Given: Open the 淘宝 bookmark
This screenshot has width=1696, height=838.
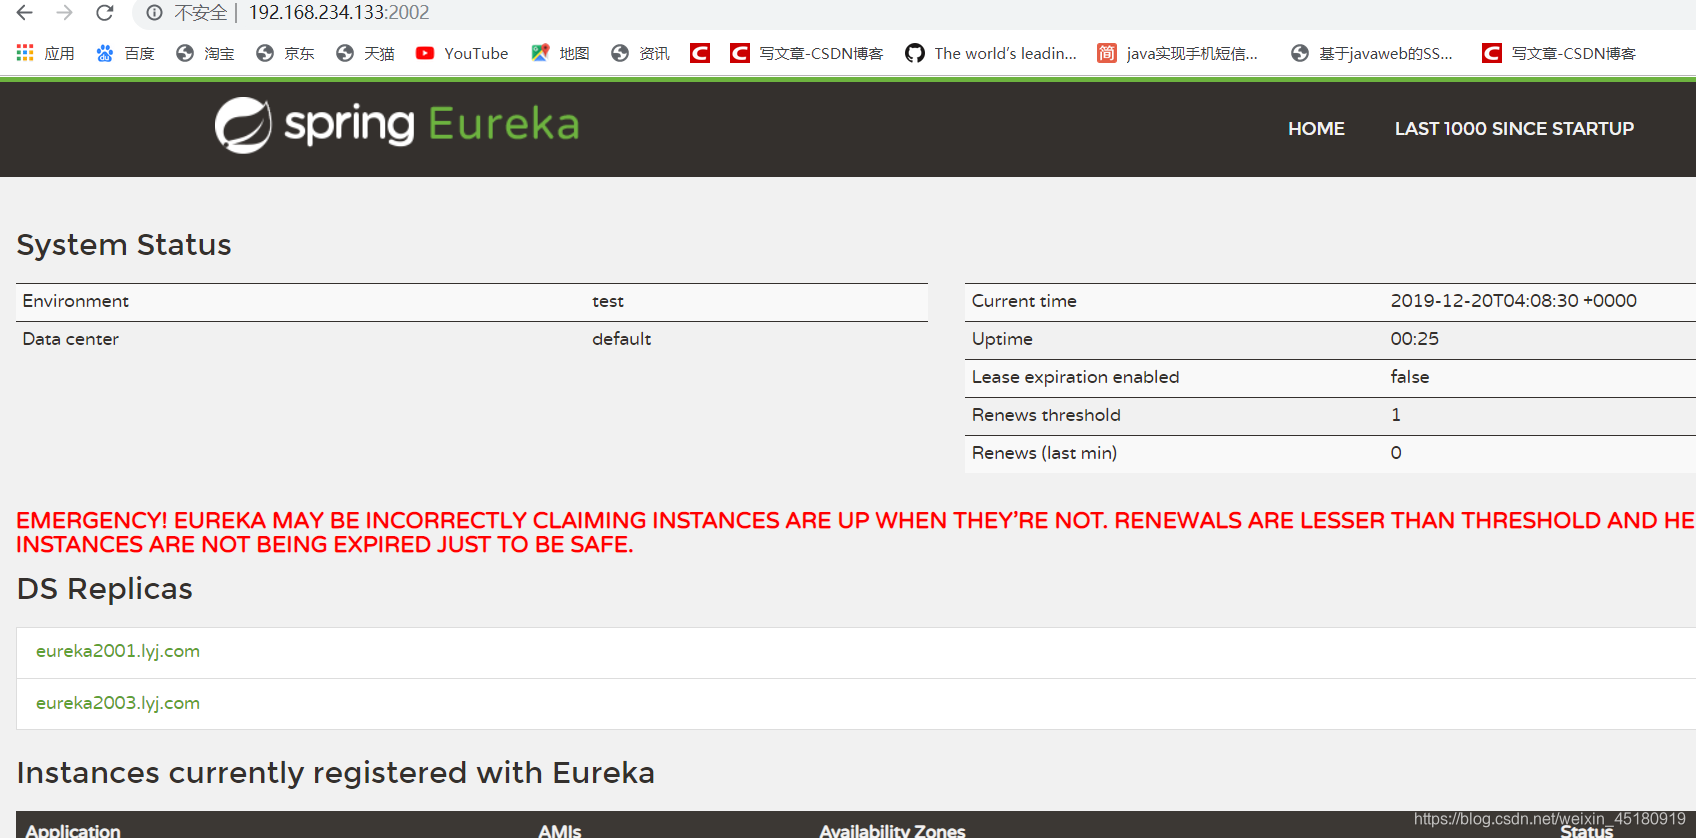Looking at the screenshot, I should click(205, 53).
